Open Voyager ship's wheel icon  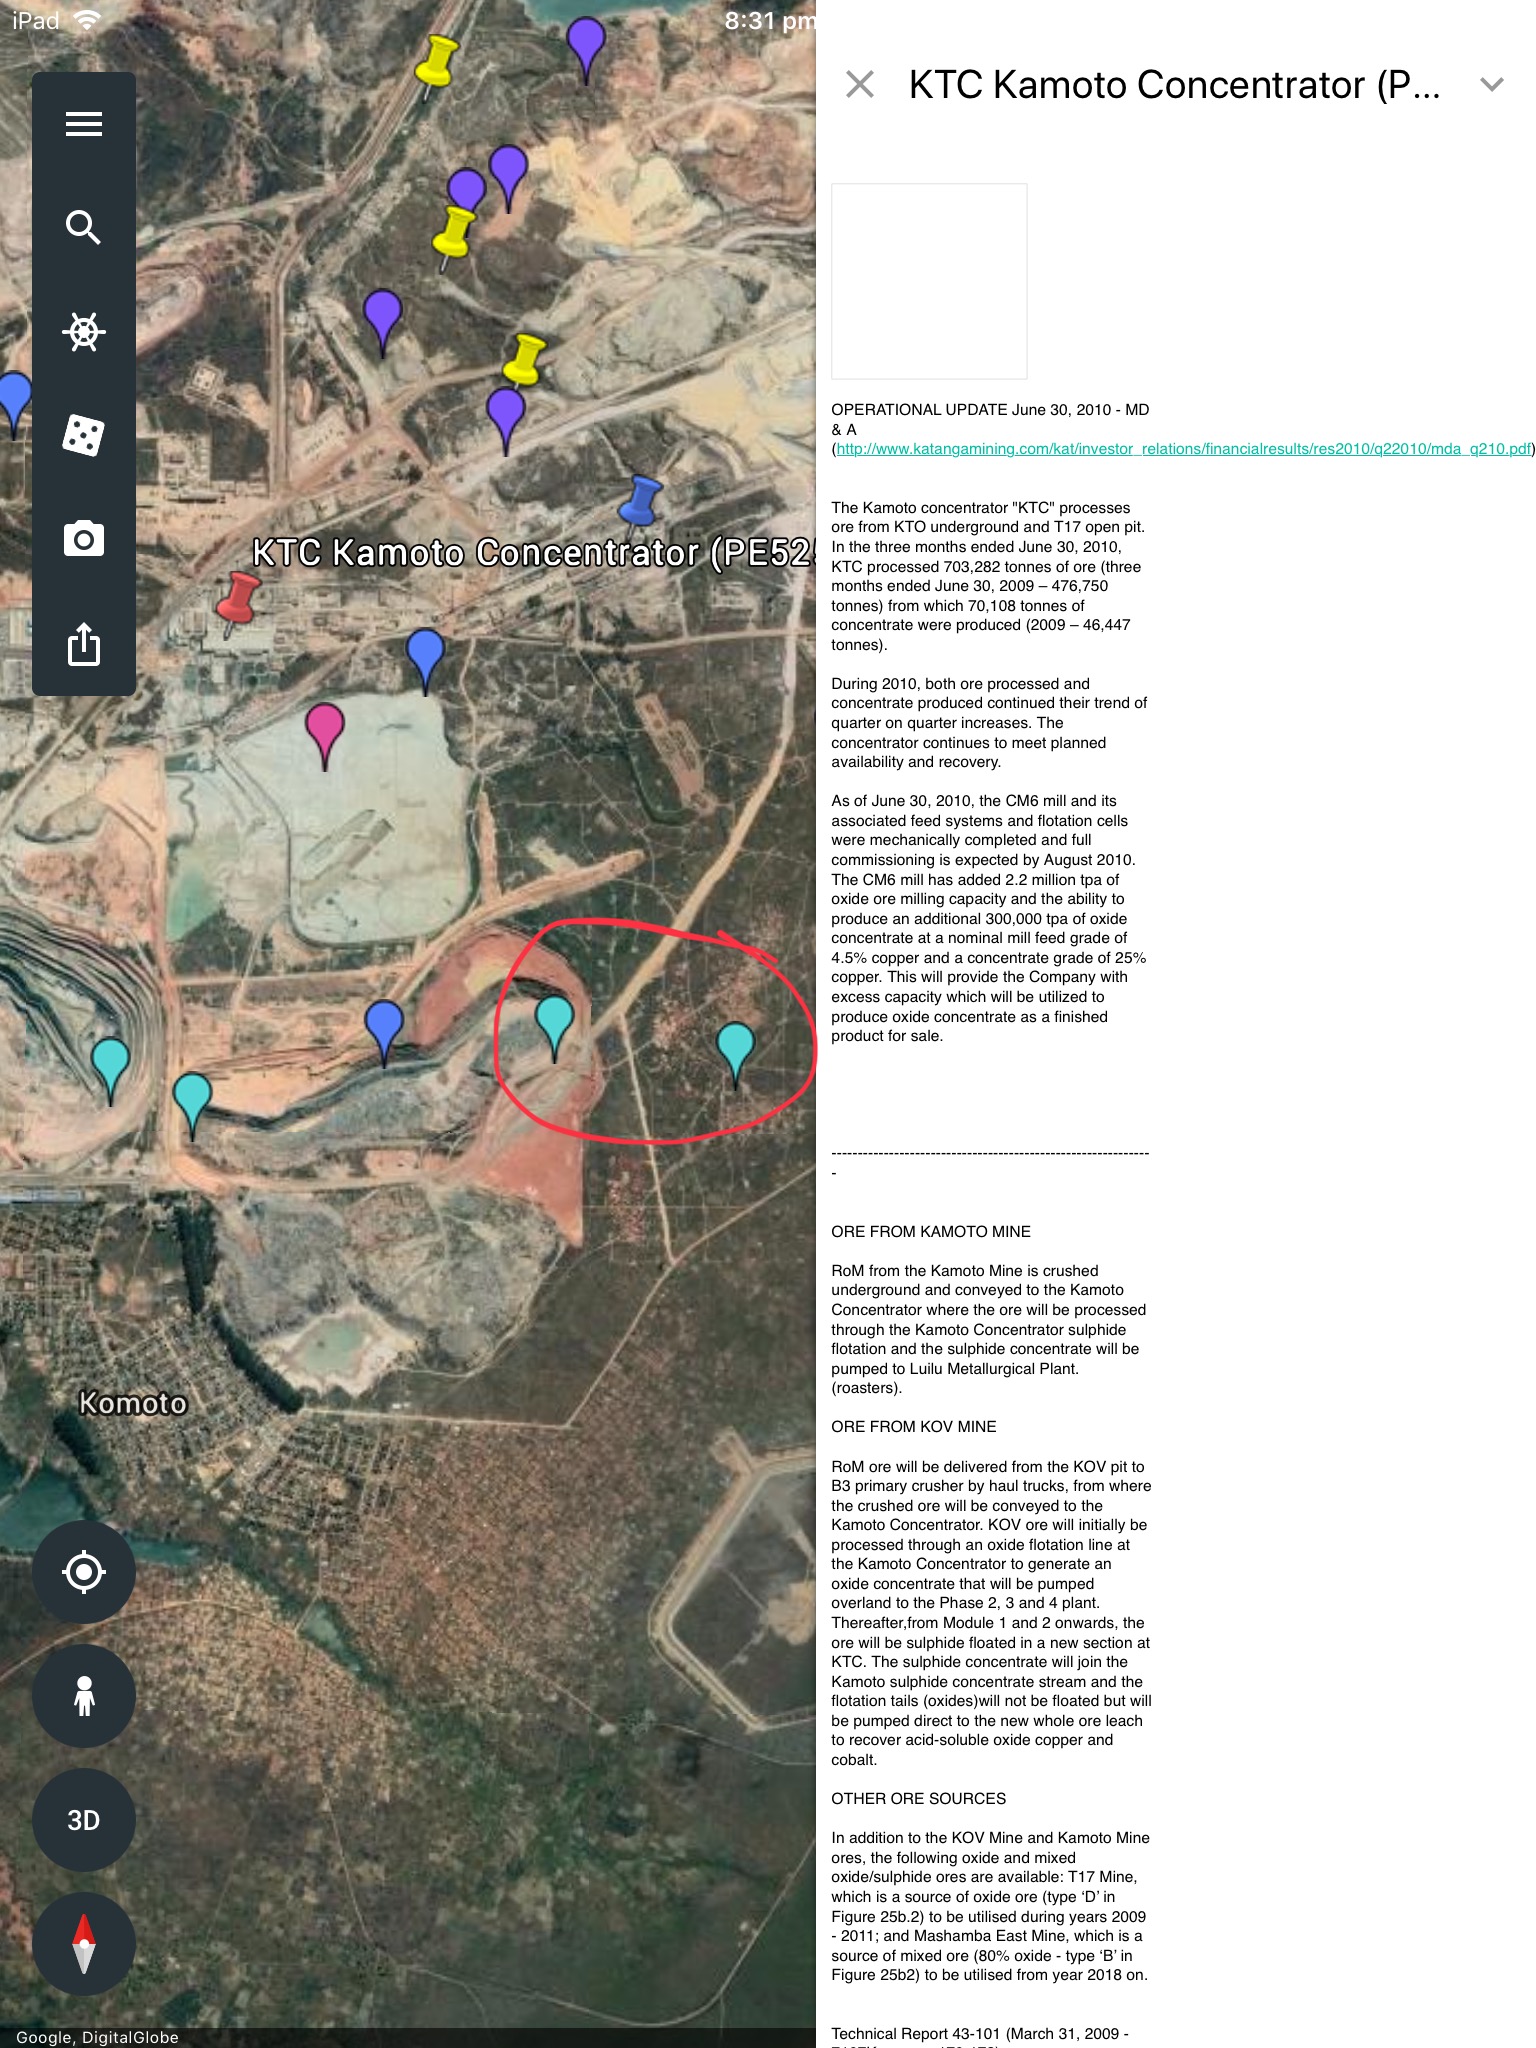click(x=84, y=332)
